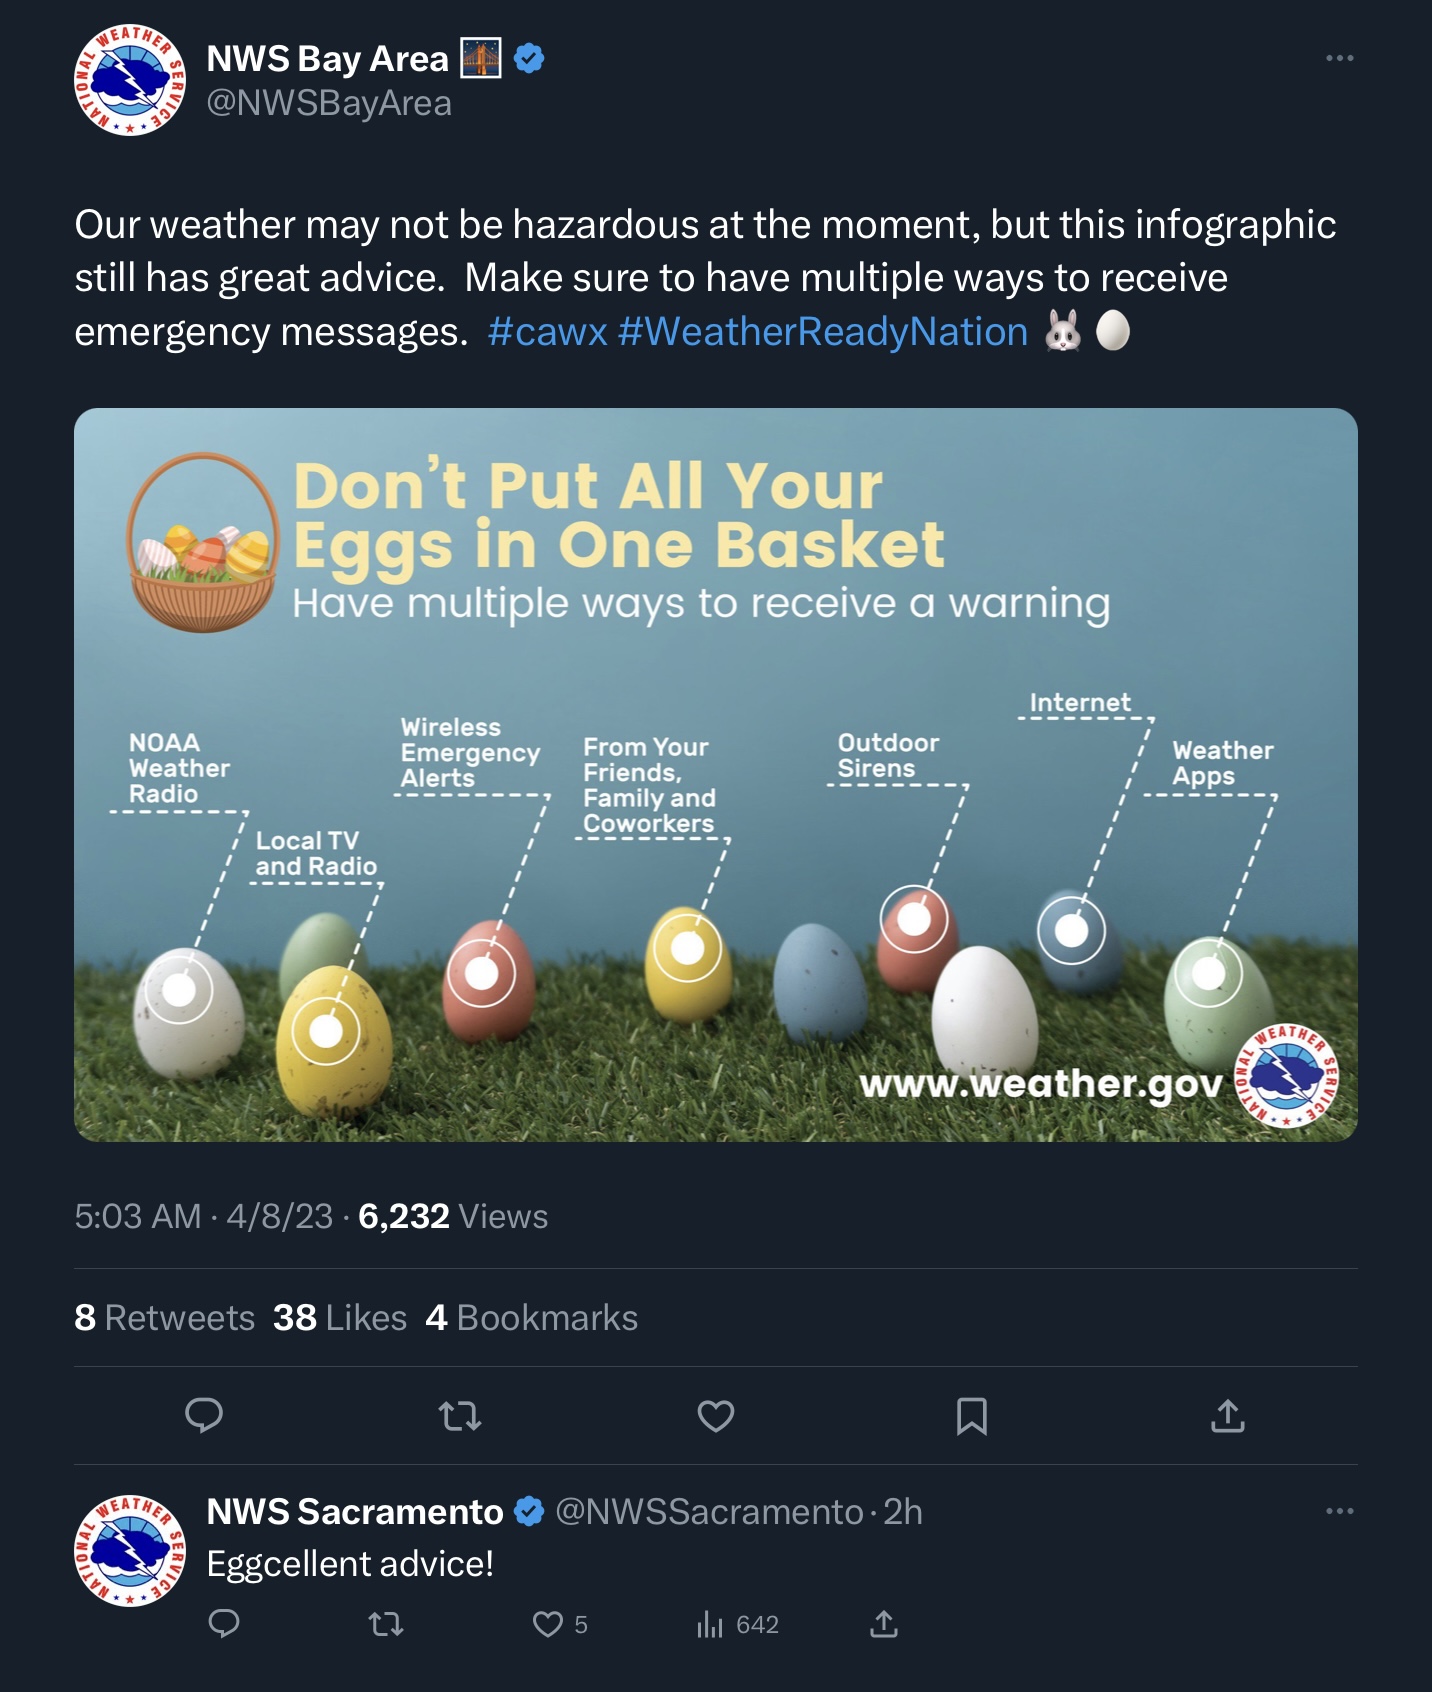View the 8 Retweets list
The height and width of the screenshot is (1692, 1432).
[165, 1318]
